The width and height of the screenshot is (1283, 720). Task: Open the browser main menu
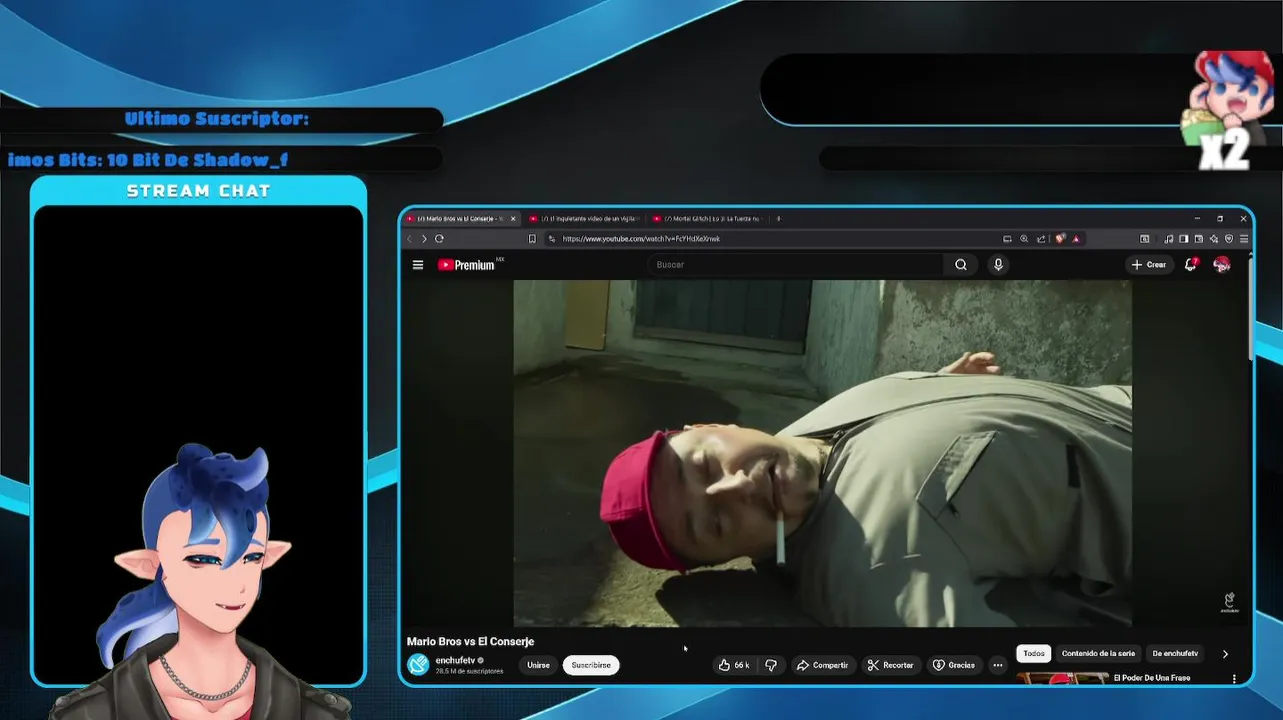1244,239
